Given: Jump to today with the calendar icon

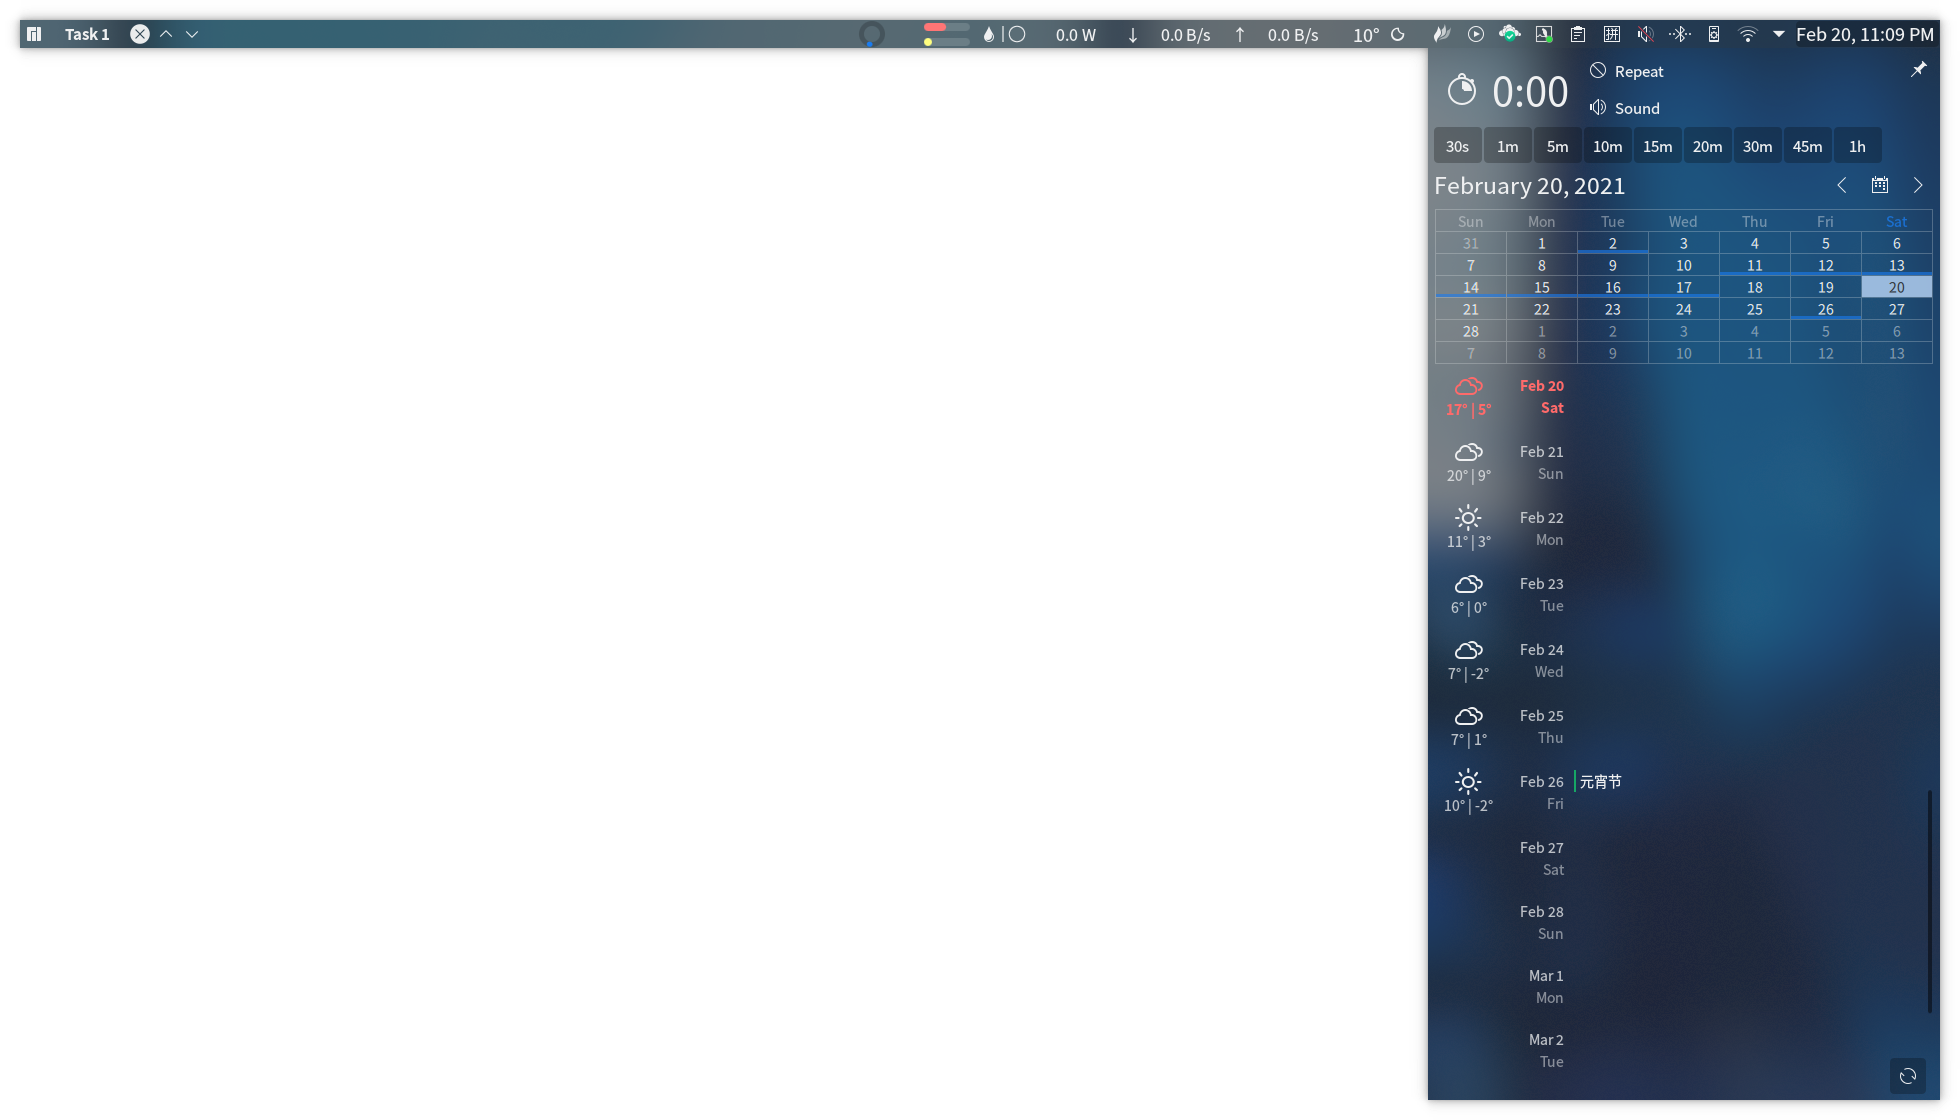Looking at the screenshot, I should 1880,185.
